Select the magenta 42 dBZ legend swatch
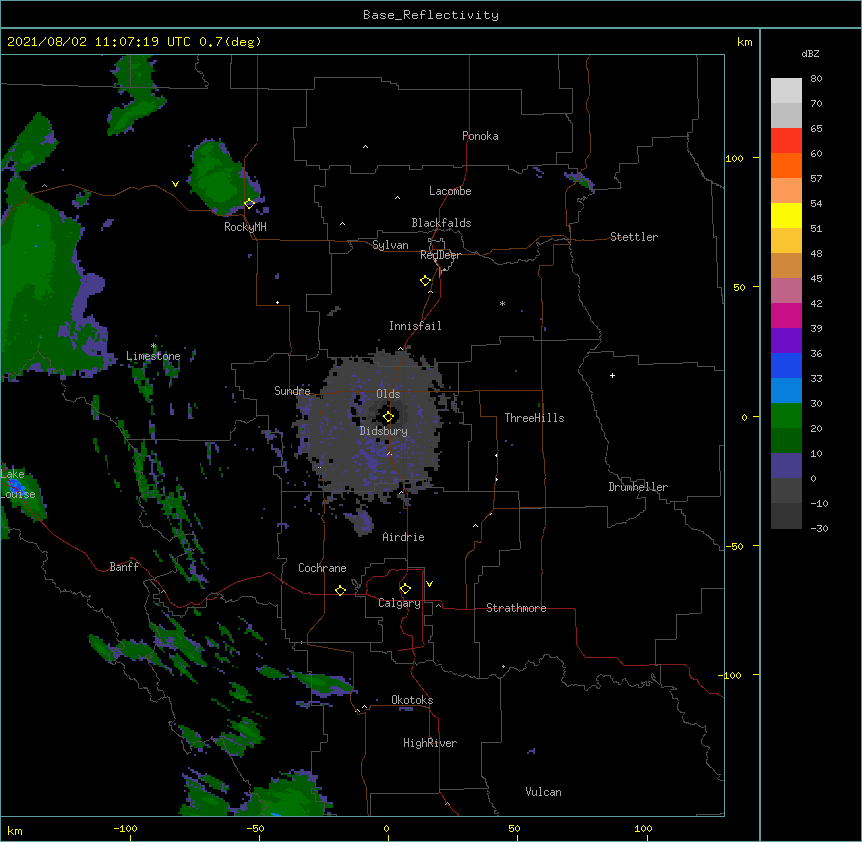 786,315
